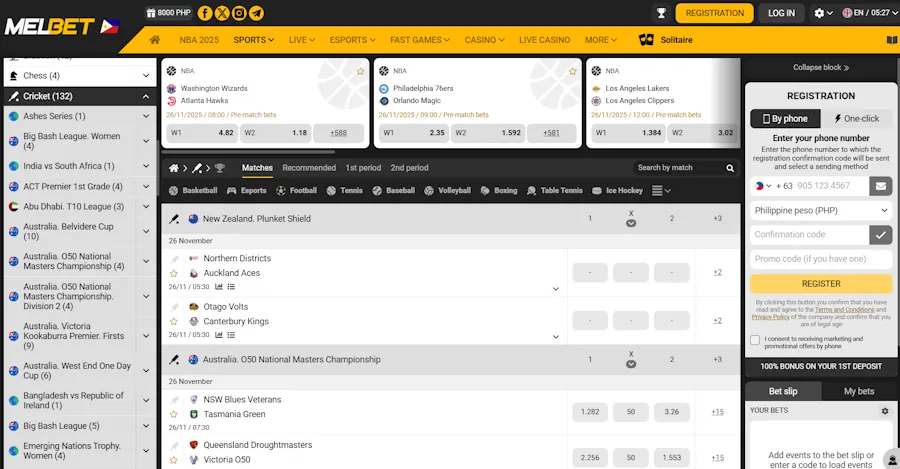This screenshot has height=469, width=900.
Task: Click the trophy icon in header
Action: pyautogui.click(x=661, y=13)
